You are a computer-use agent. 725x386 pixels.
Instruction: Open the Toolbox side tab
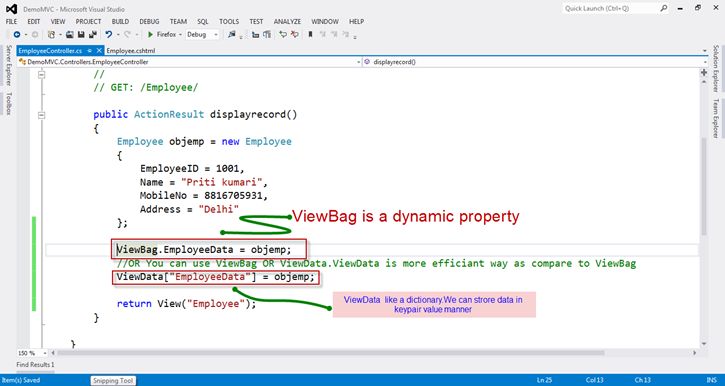8,103
